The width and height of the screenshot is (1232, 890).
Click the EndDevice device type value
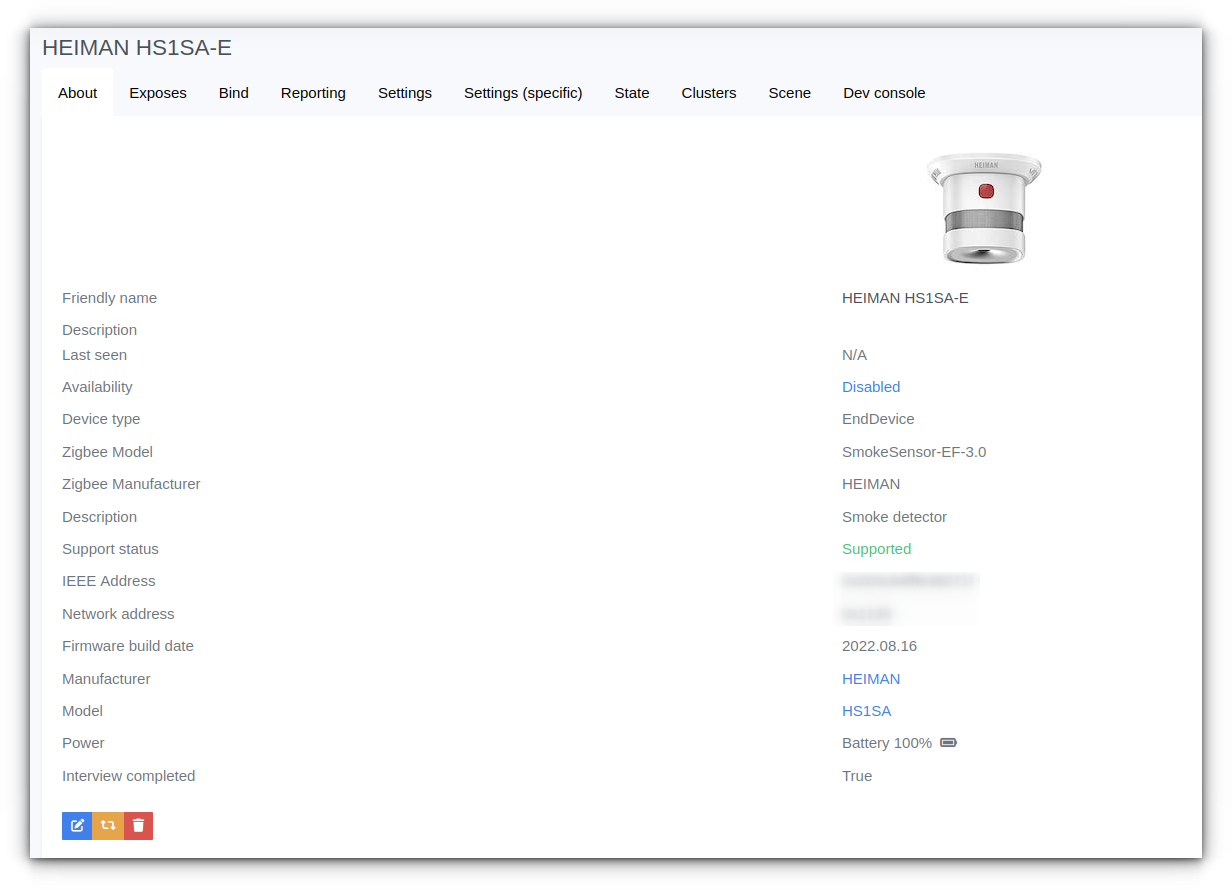coord(878,419)
